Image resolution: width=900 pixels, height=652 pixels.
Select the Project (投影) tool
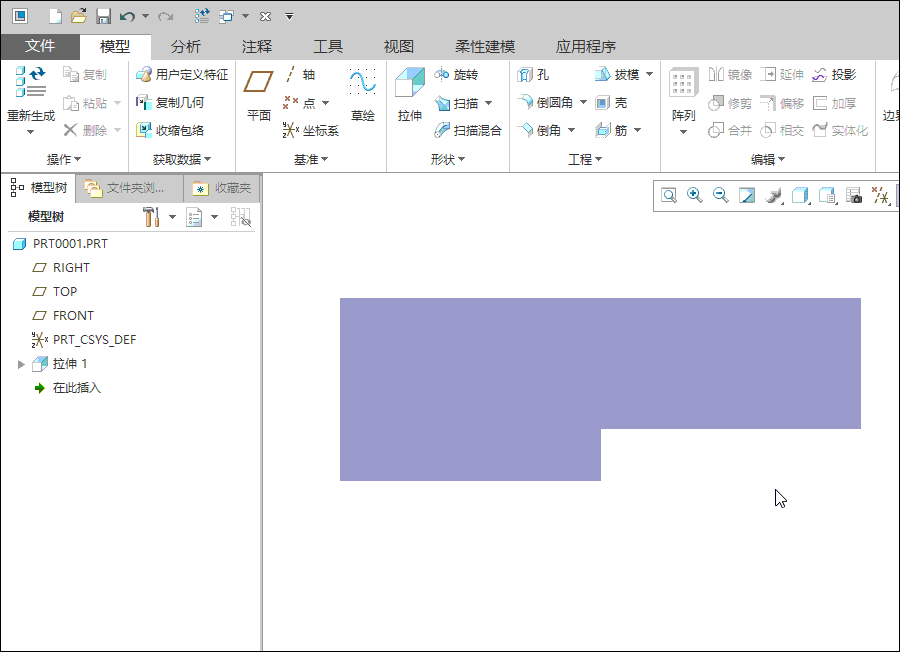pyautogui.click(x=834, y=75)
